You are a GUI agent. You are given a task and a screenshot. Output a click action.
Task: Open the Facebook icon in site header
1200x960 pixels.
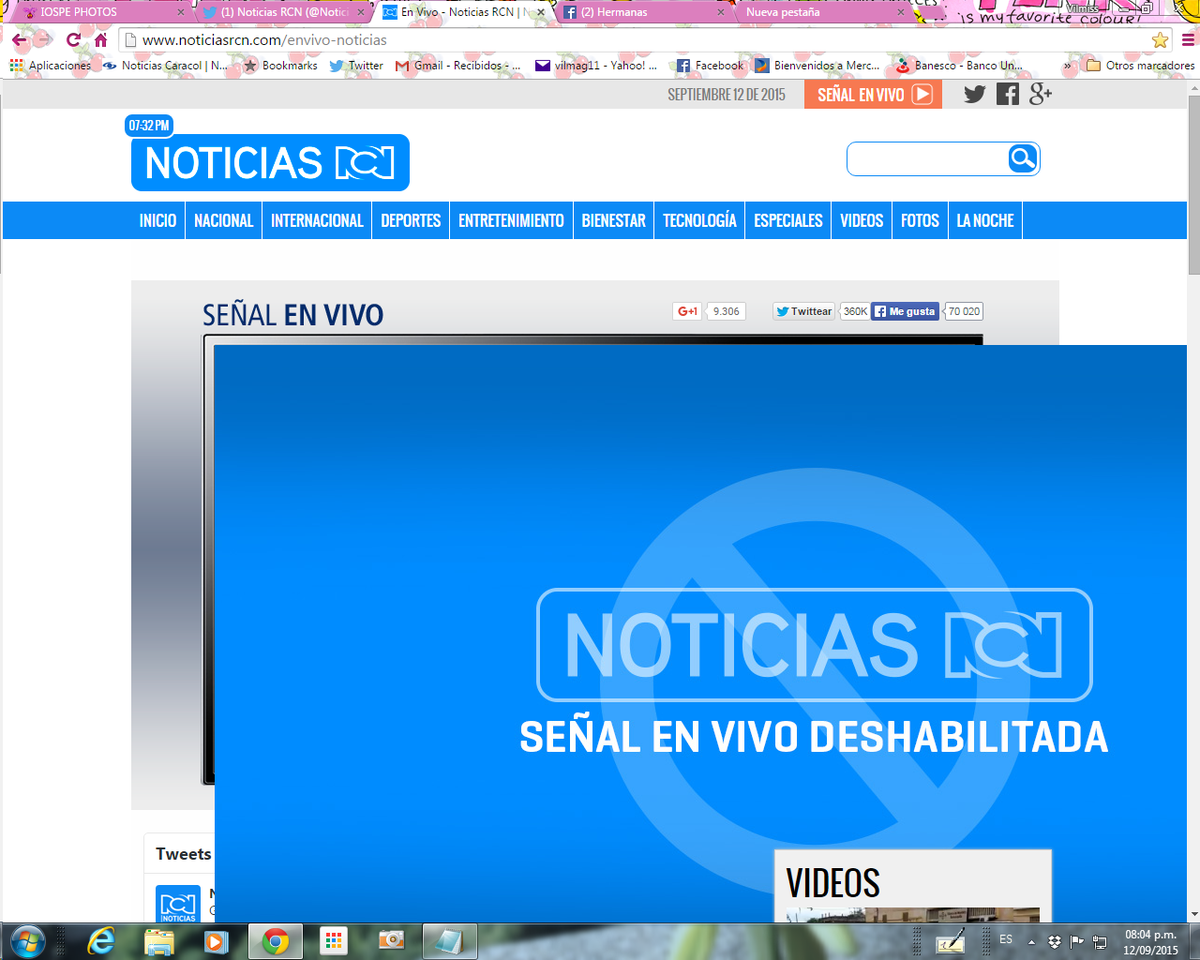coord(1007,94)
